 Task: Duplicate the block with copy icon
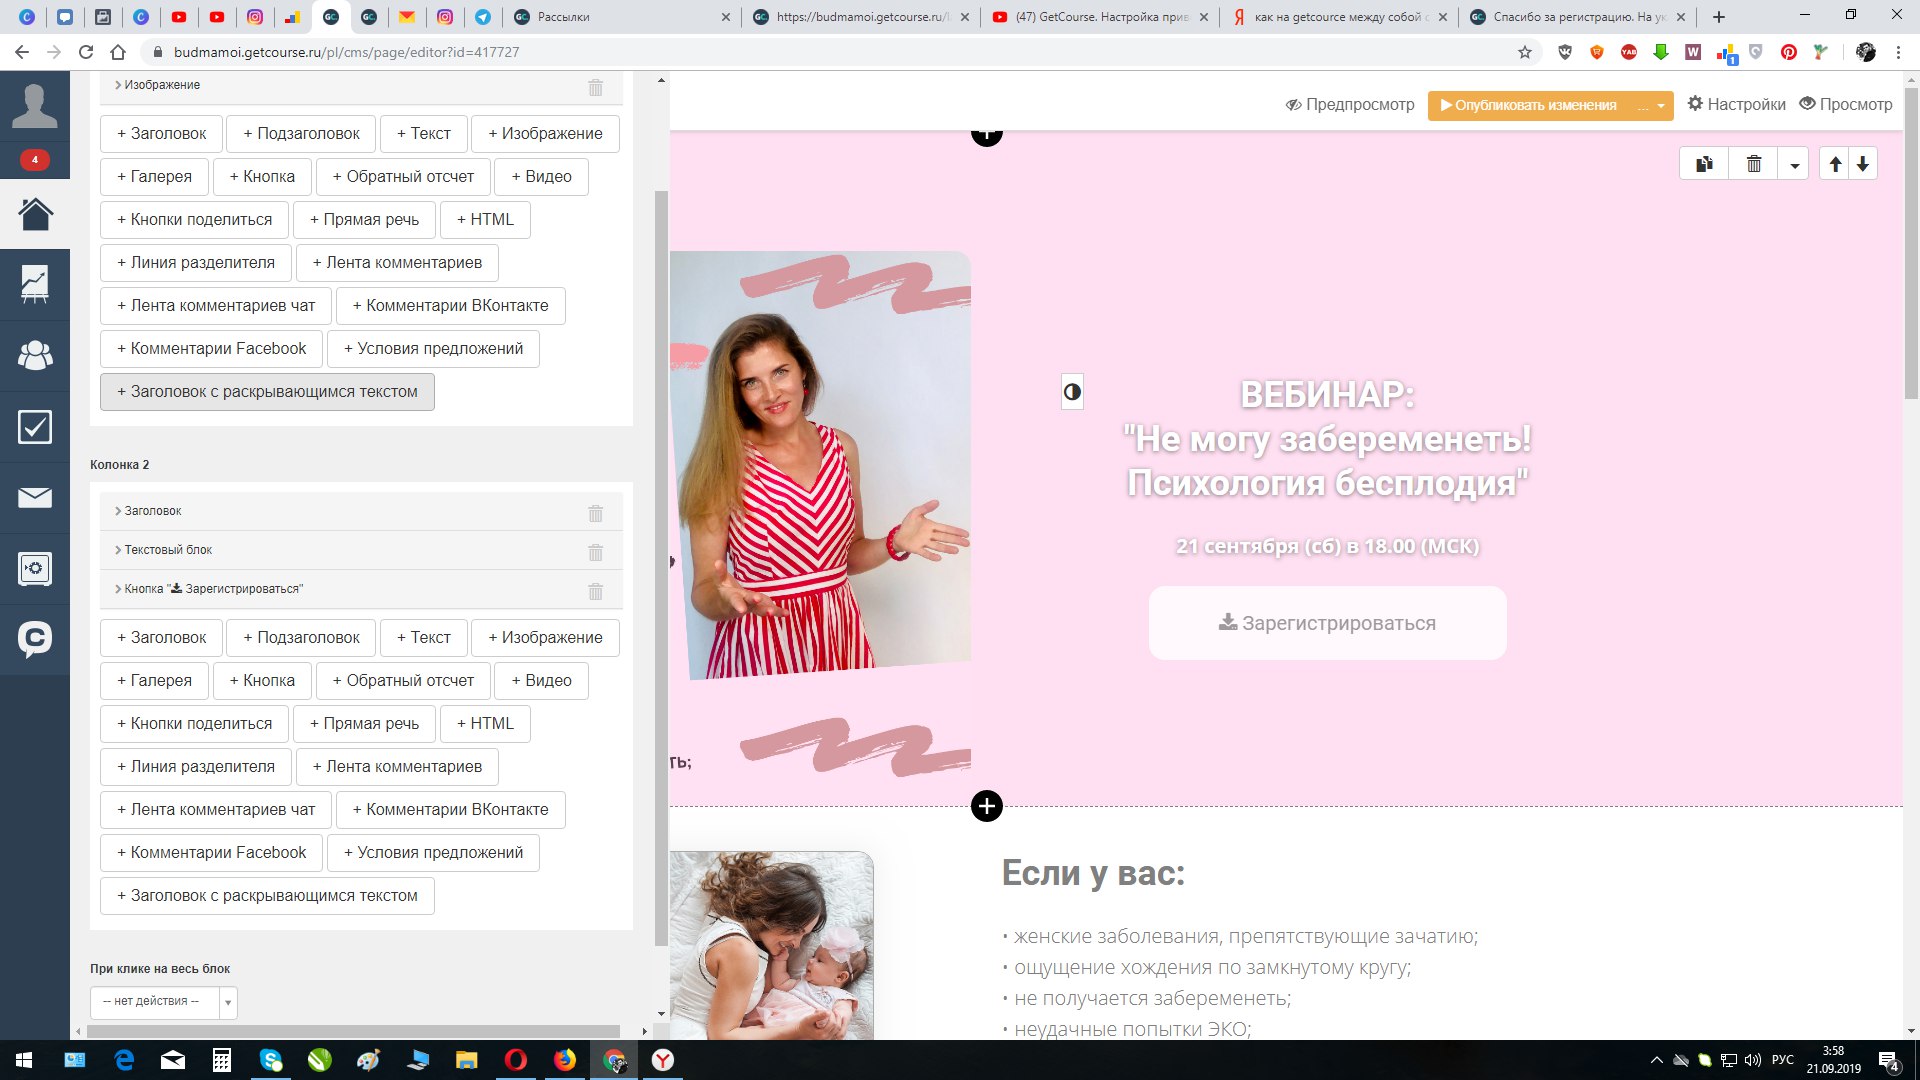tap(1705, 164)
